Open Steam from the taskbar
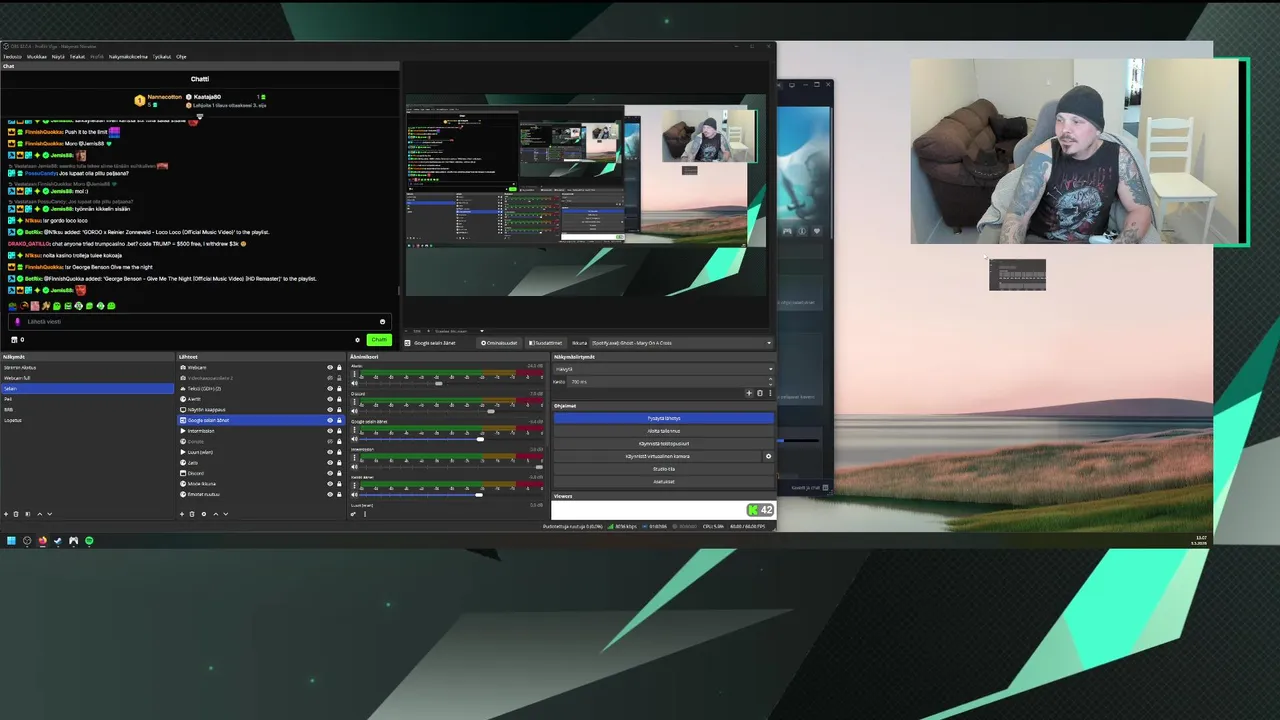Viewport: 1280px width, 720px height. point(57,540)
